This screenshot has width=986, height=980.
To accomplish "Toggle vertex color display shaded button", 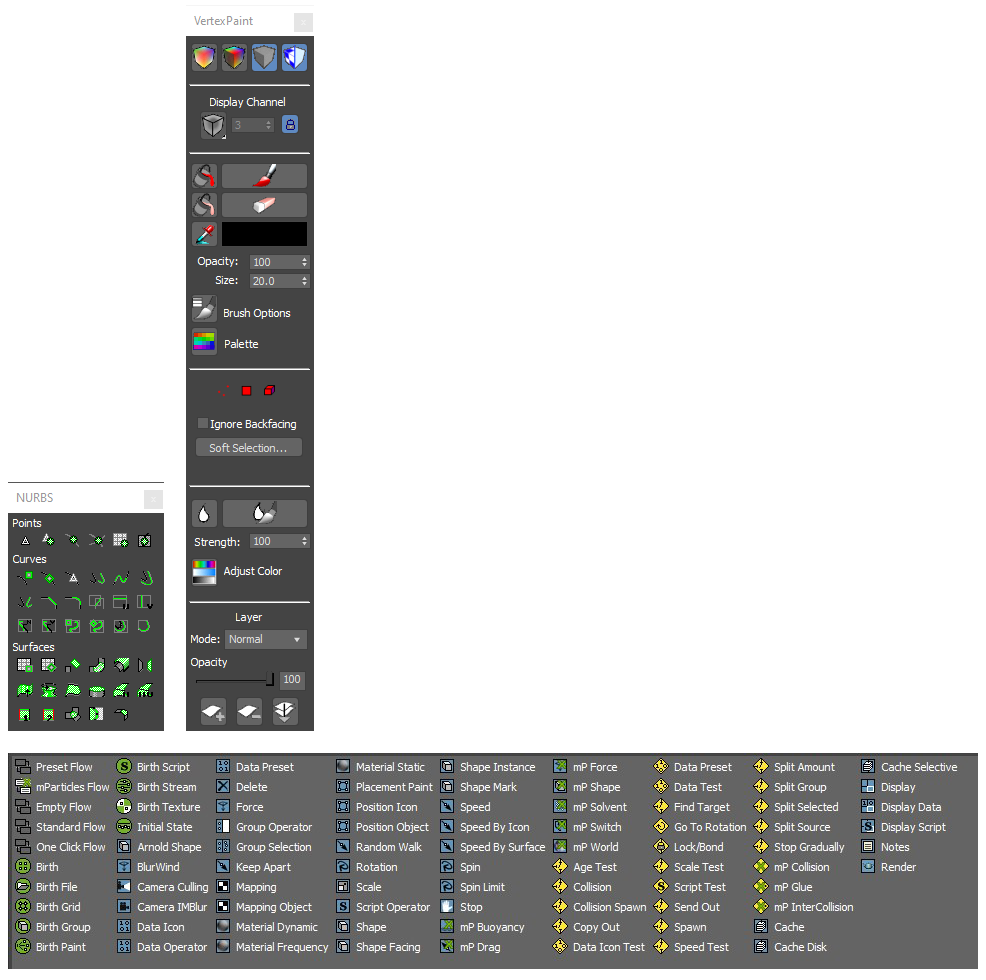I will (x=204, y=58).
